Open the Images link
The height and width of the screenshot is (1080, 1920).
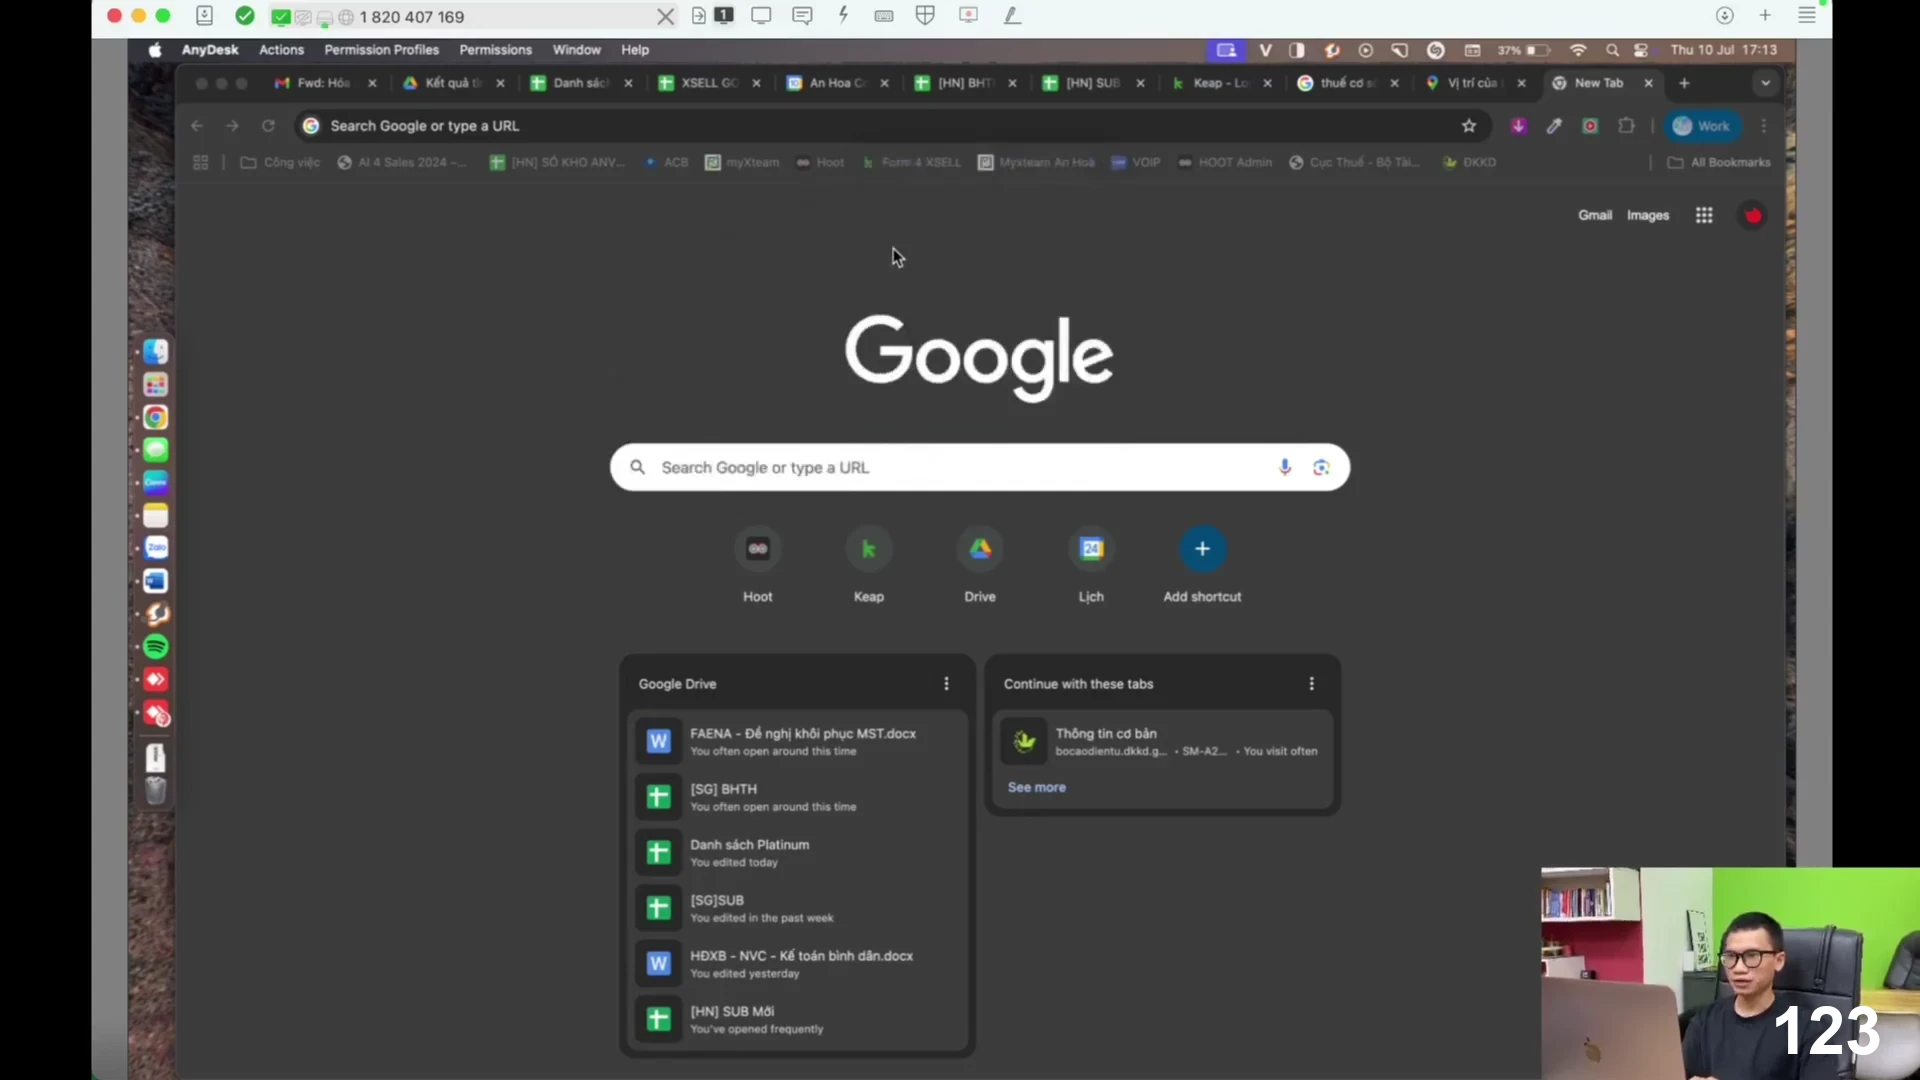(x=1648, y=215)
